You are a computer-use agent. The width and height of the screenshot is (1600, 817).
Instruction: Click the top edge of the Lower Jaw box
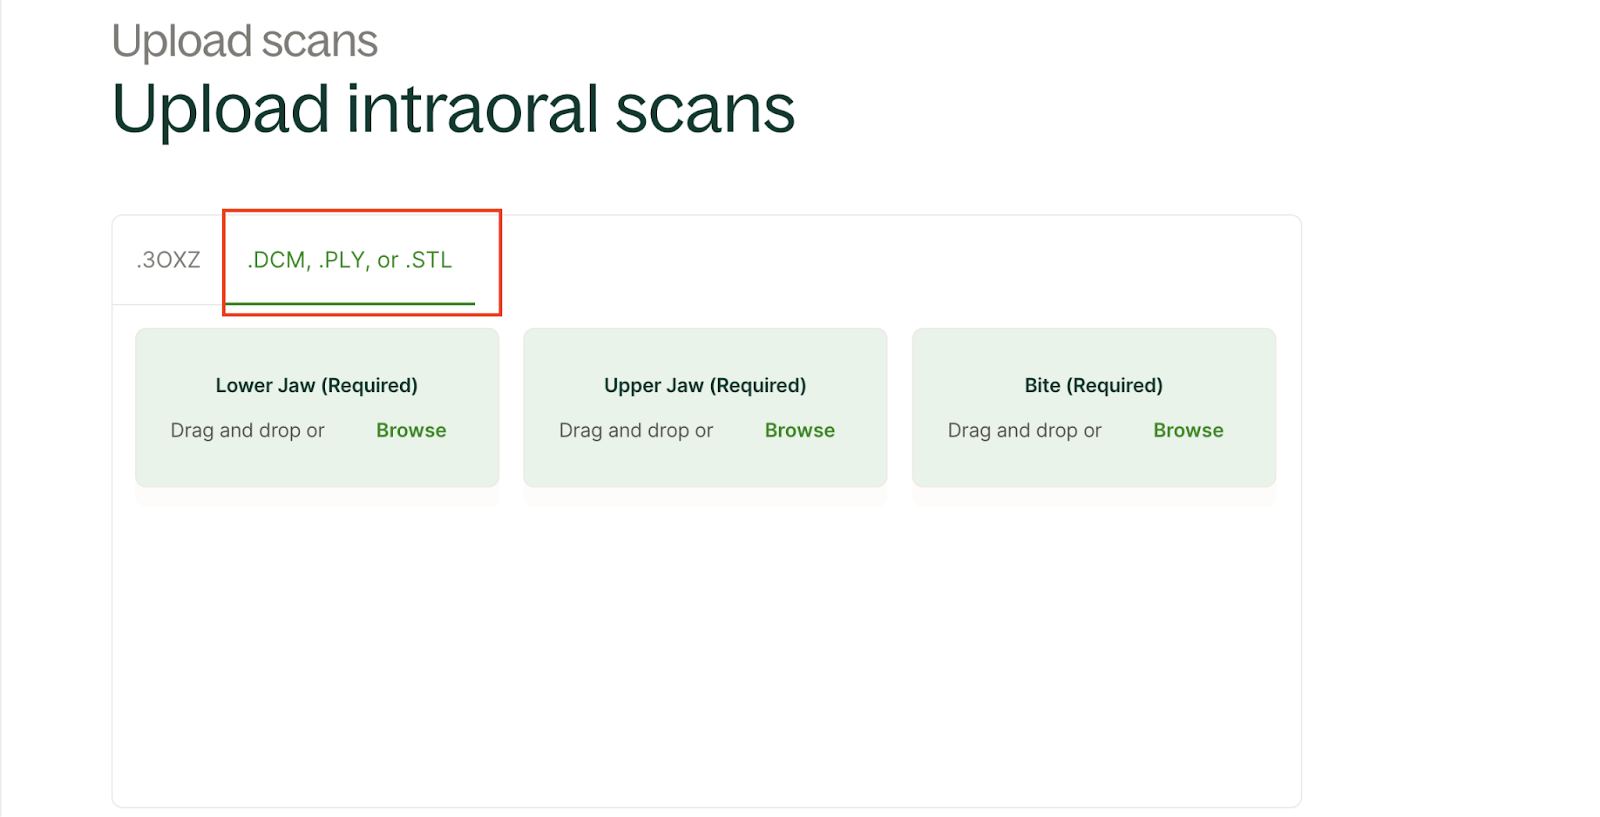(316, 332)
